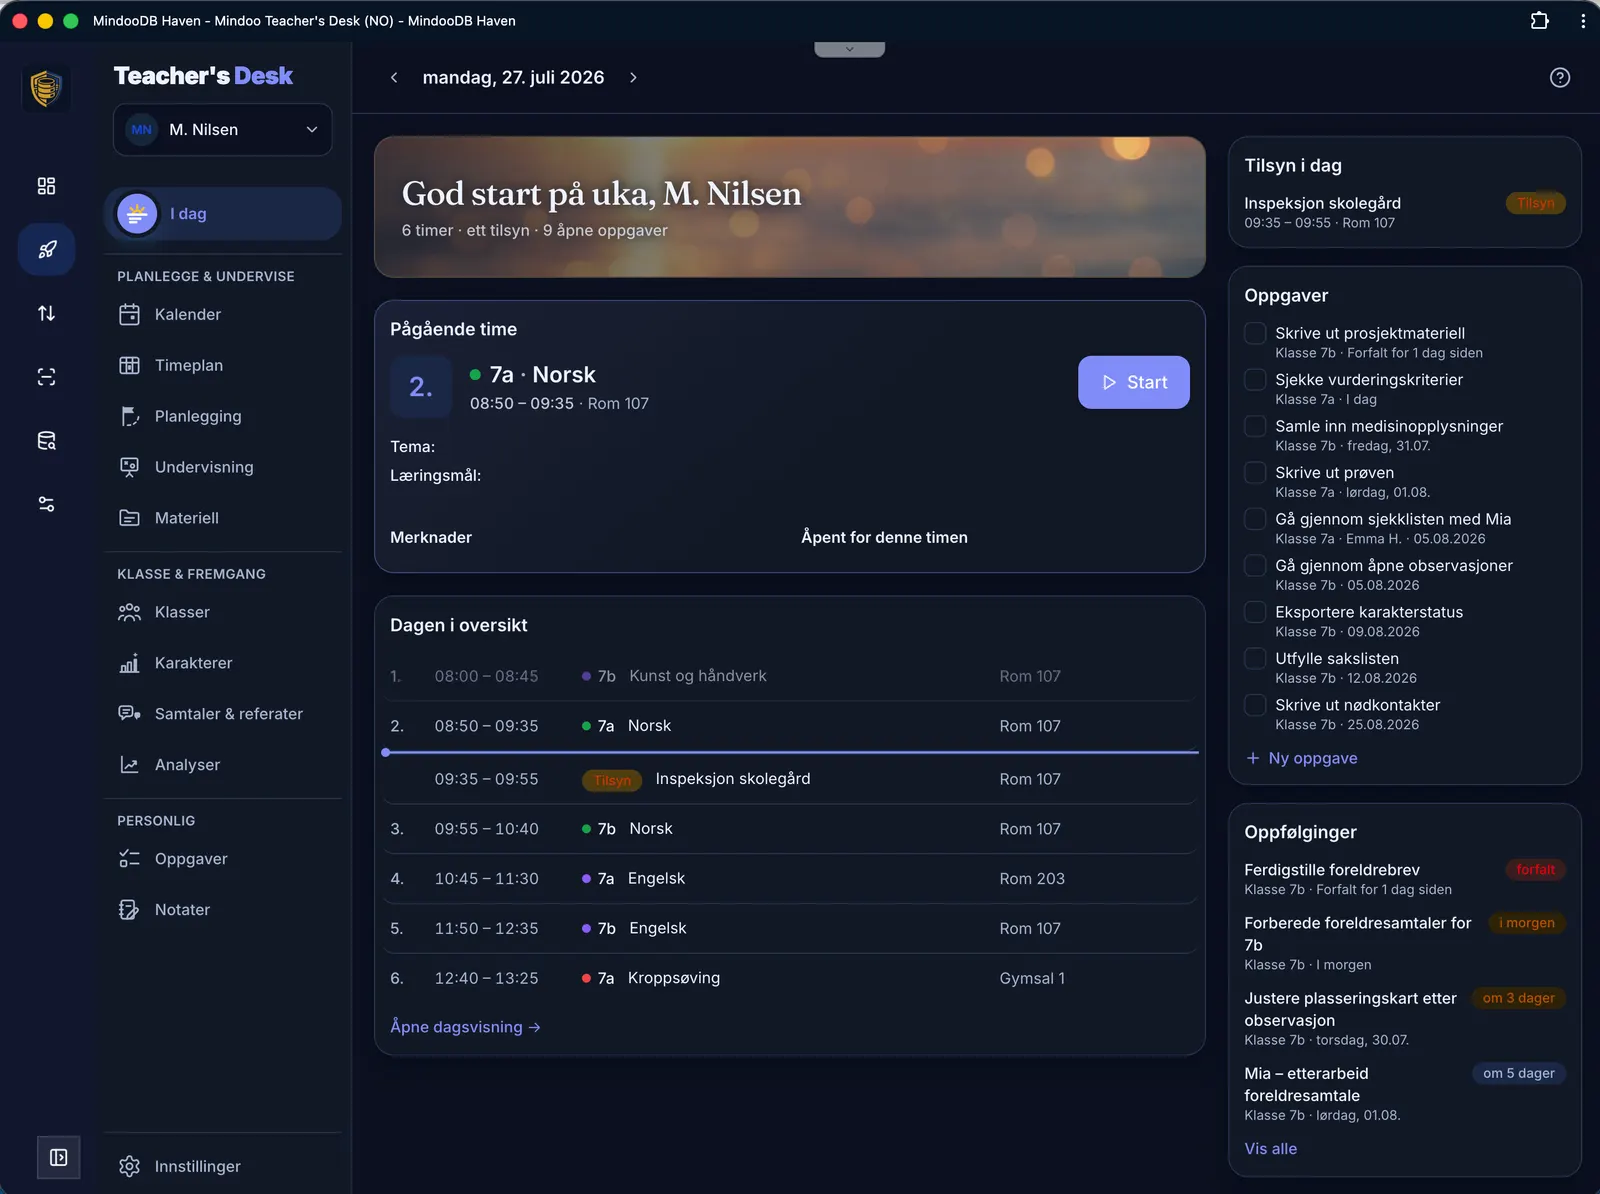Open the Timeplan menu item
This screenshot has height=1194, width=1600.
click(223, 366)
